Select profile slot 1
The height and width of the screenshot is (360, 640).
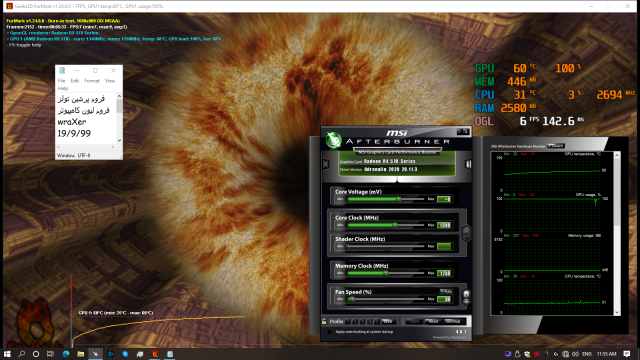[x=347, y=322]
